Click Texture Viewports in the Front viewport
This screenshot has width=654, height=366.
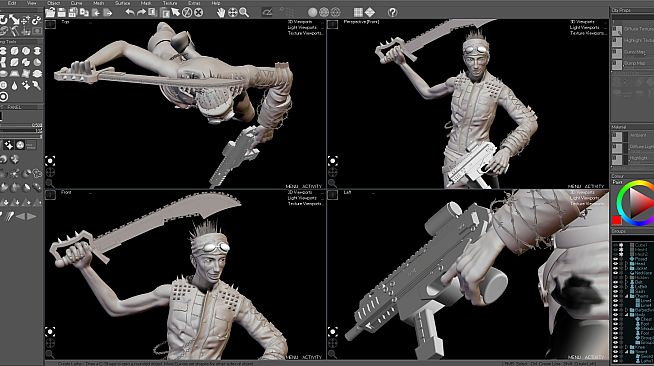[305, 204]
